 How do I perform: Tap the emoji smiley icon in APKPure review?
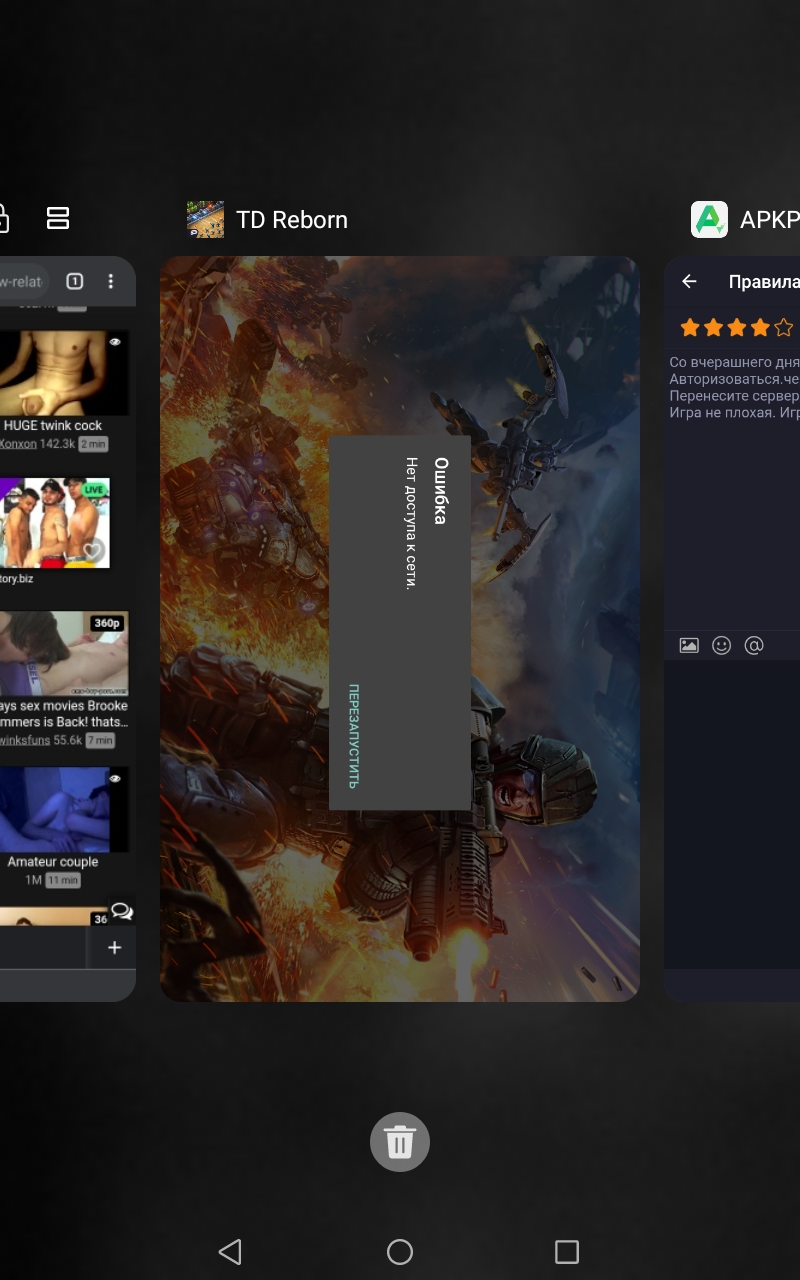[x=721, y=645]
